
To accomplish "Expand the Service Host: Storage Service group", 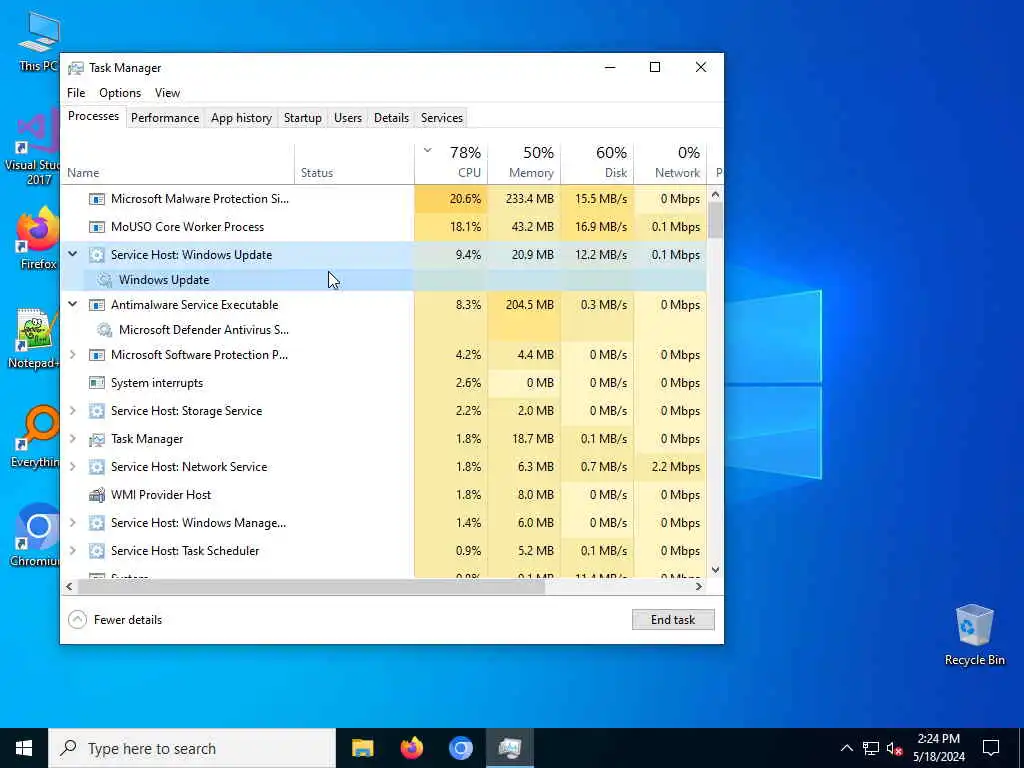I will point(72,411).
